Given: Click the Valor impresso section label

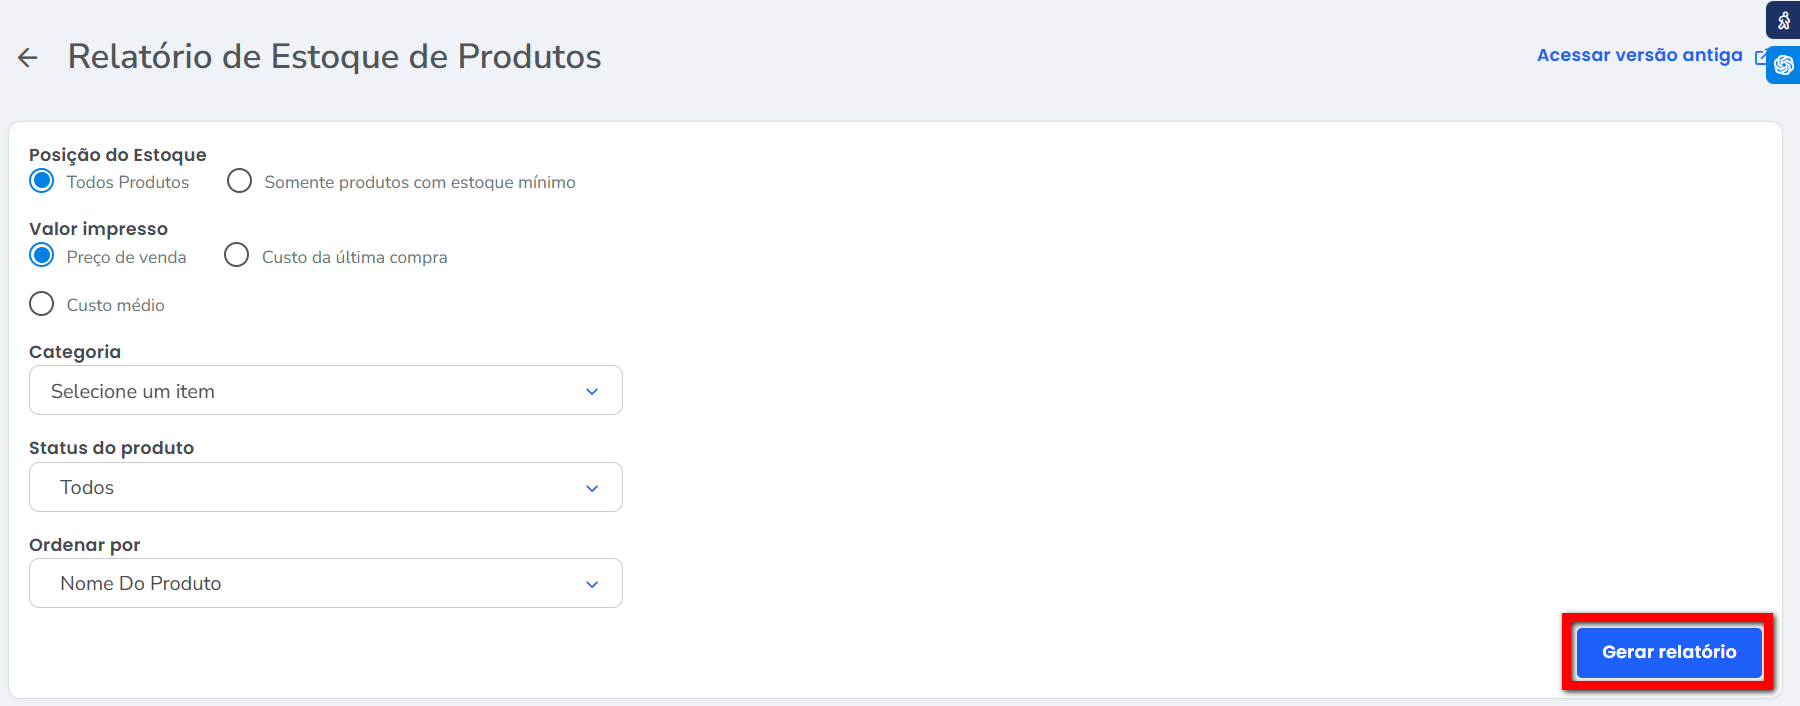Looking at the screenshot, I should pos(98,229).
